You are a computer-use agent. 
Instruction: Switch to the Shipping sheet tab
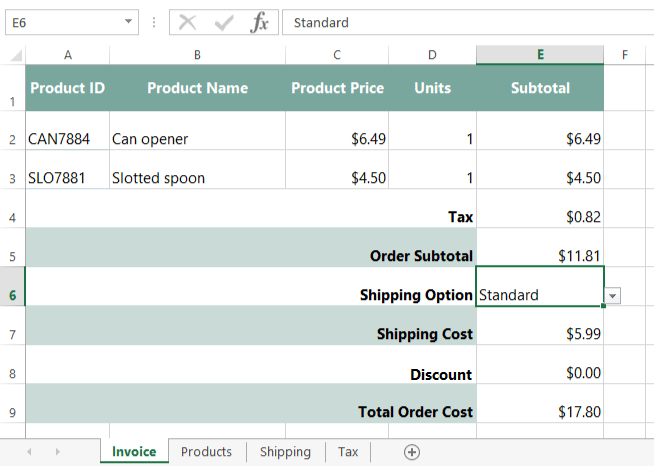[285, 452]
